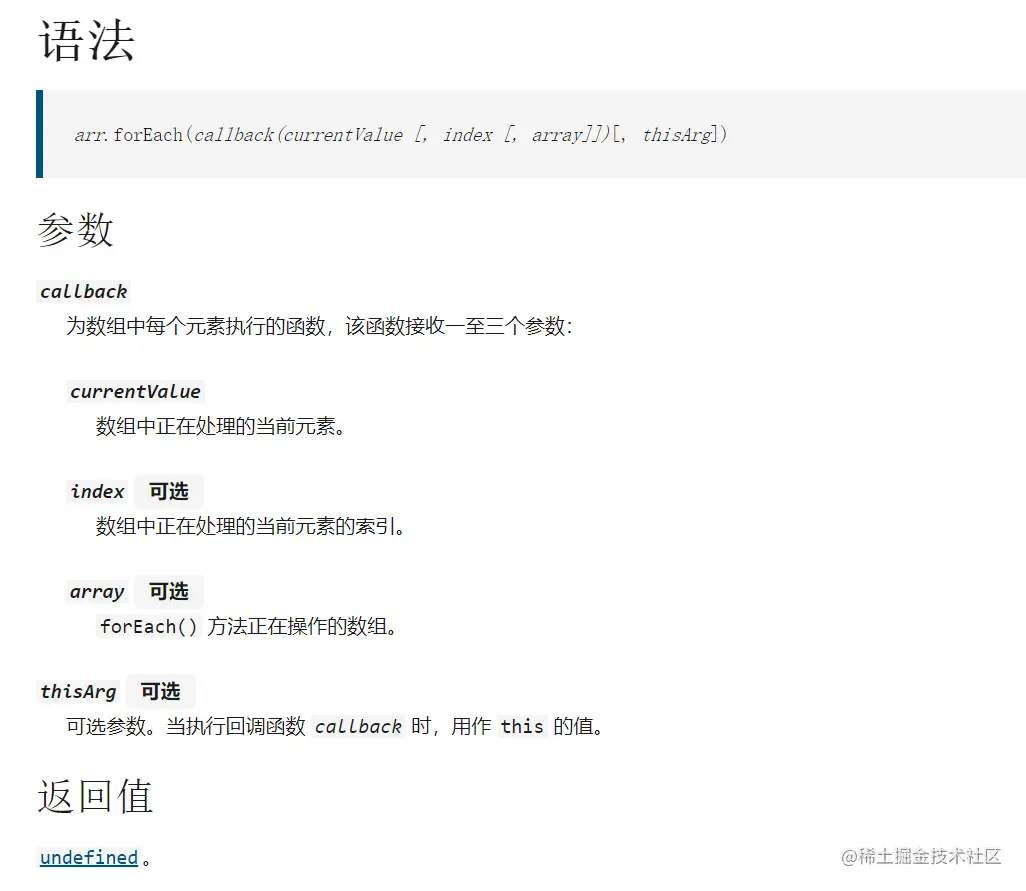Open the undefined link under 返回值

pos(89,858)
